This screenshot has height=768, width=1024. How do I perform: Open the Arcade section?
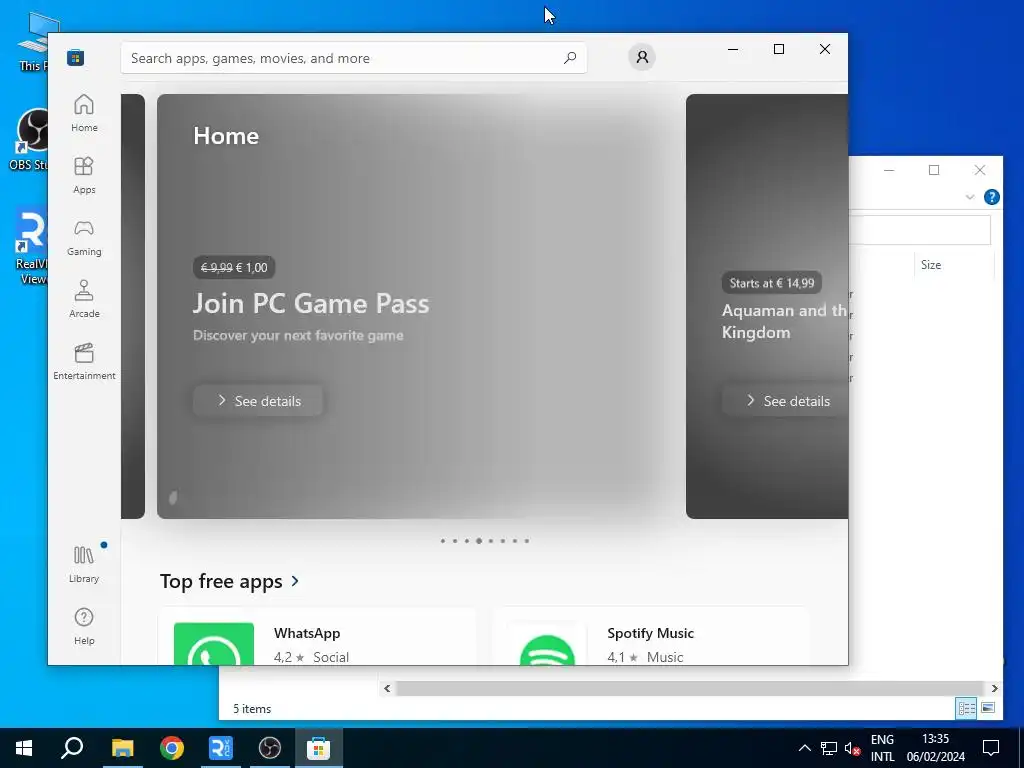(84, 299)
